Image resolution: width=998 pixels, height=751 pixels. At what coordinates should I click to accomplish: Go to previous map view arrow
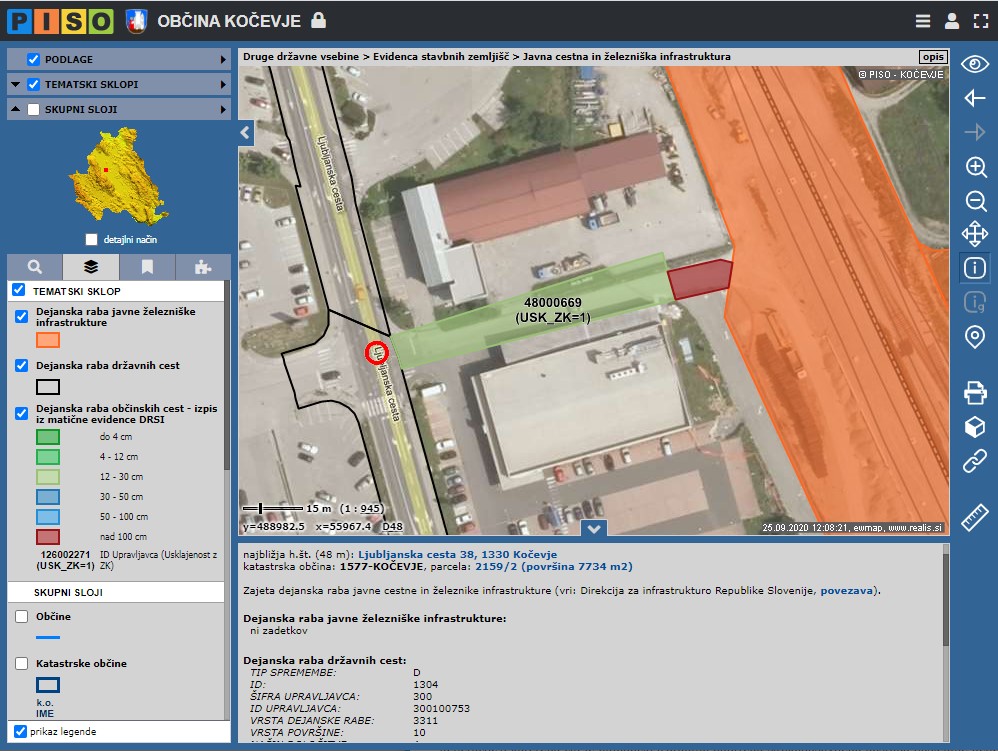(975, 98)
